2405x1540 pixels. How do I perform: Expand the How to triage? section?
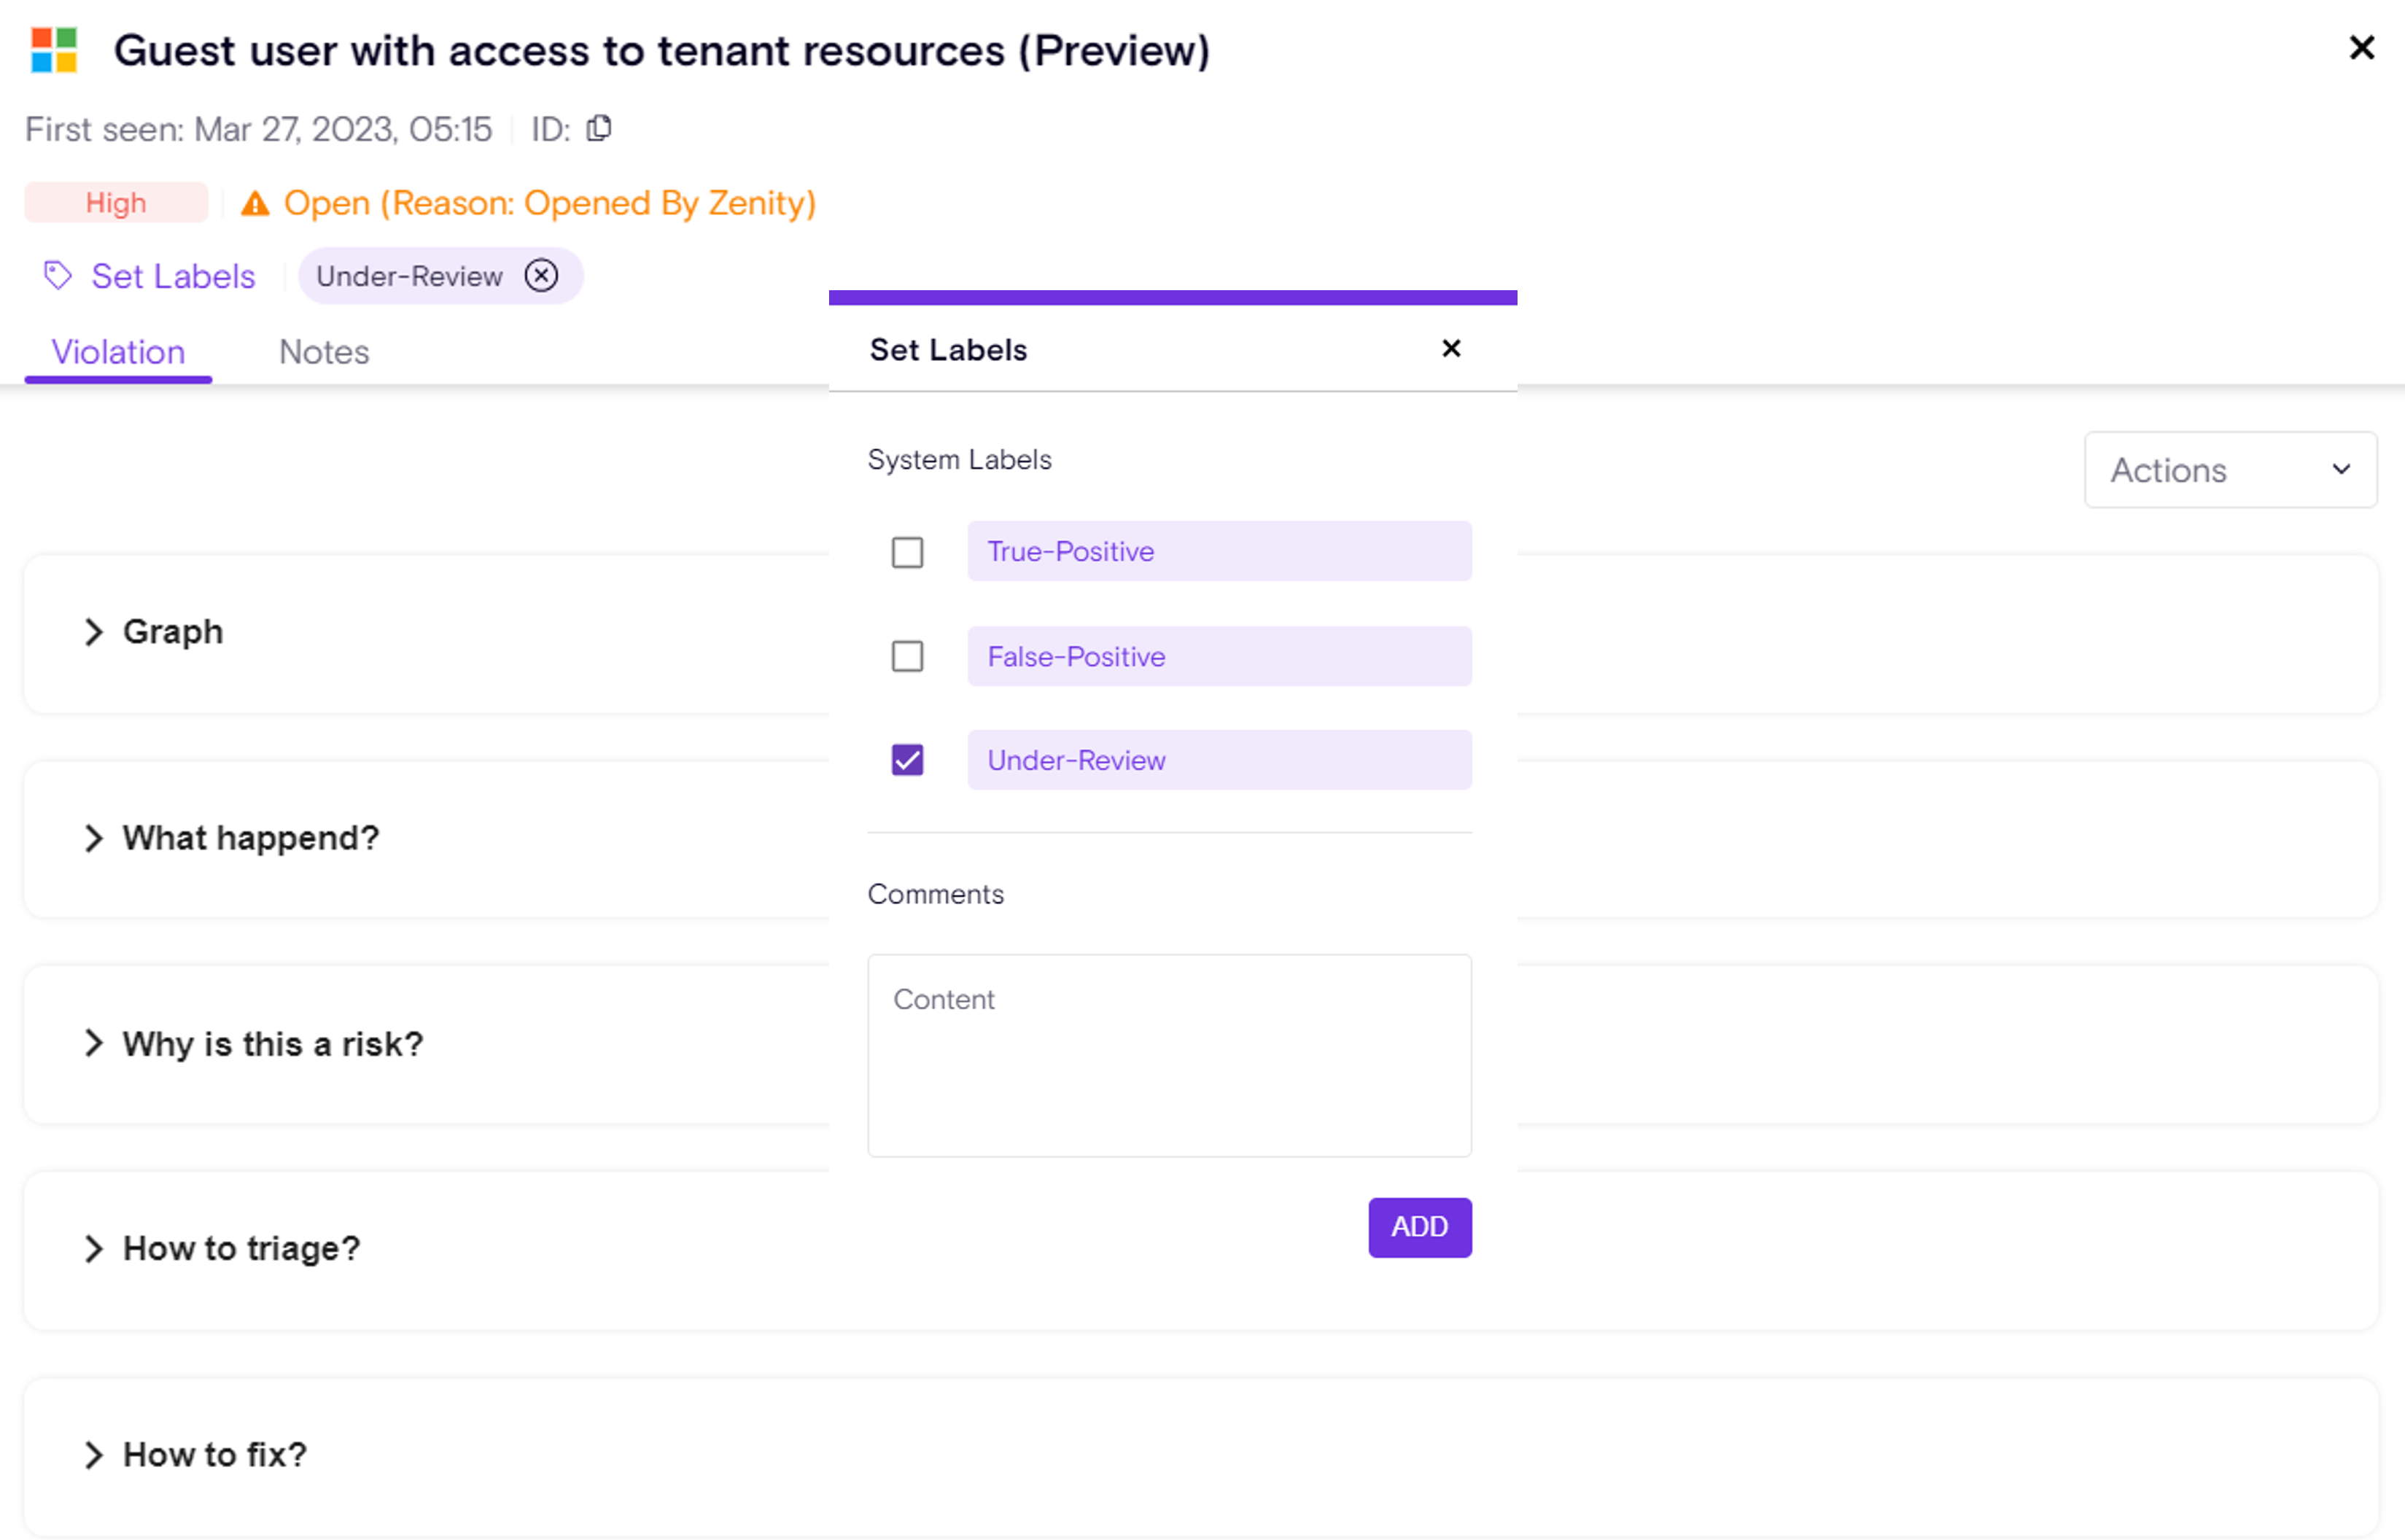click(94, 1248)
